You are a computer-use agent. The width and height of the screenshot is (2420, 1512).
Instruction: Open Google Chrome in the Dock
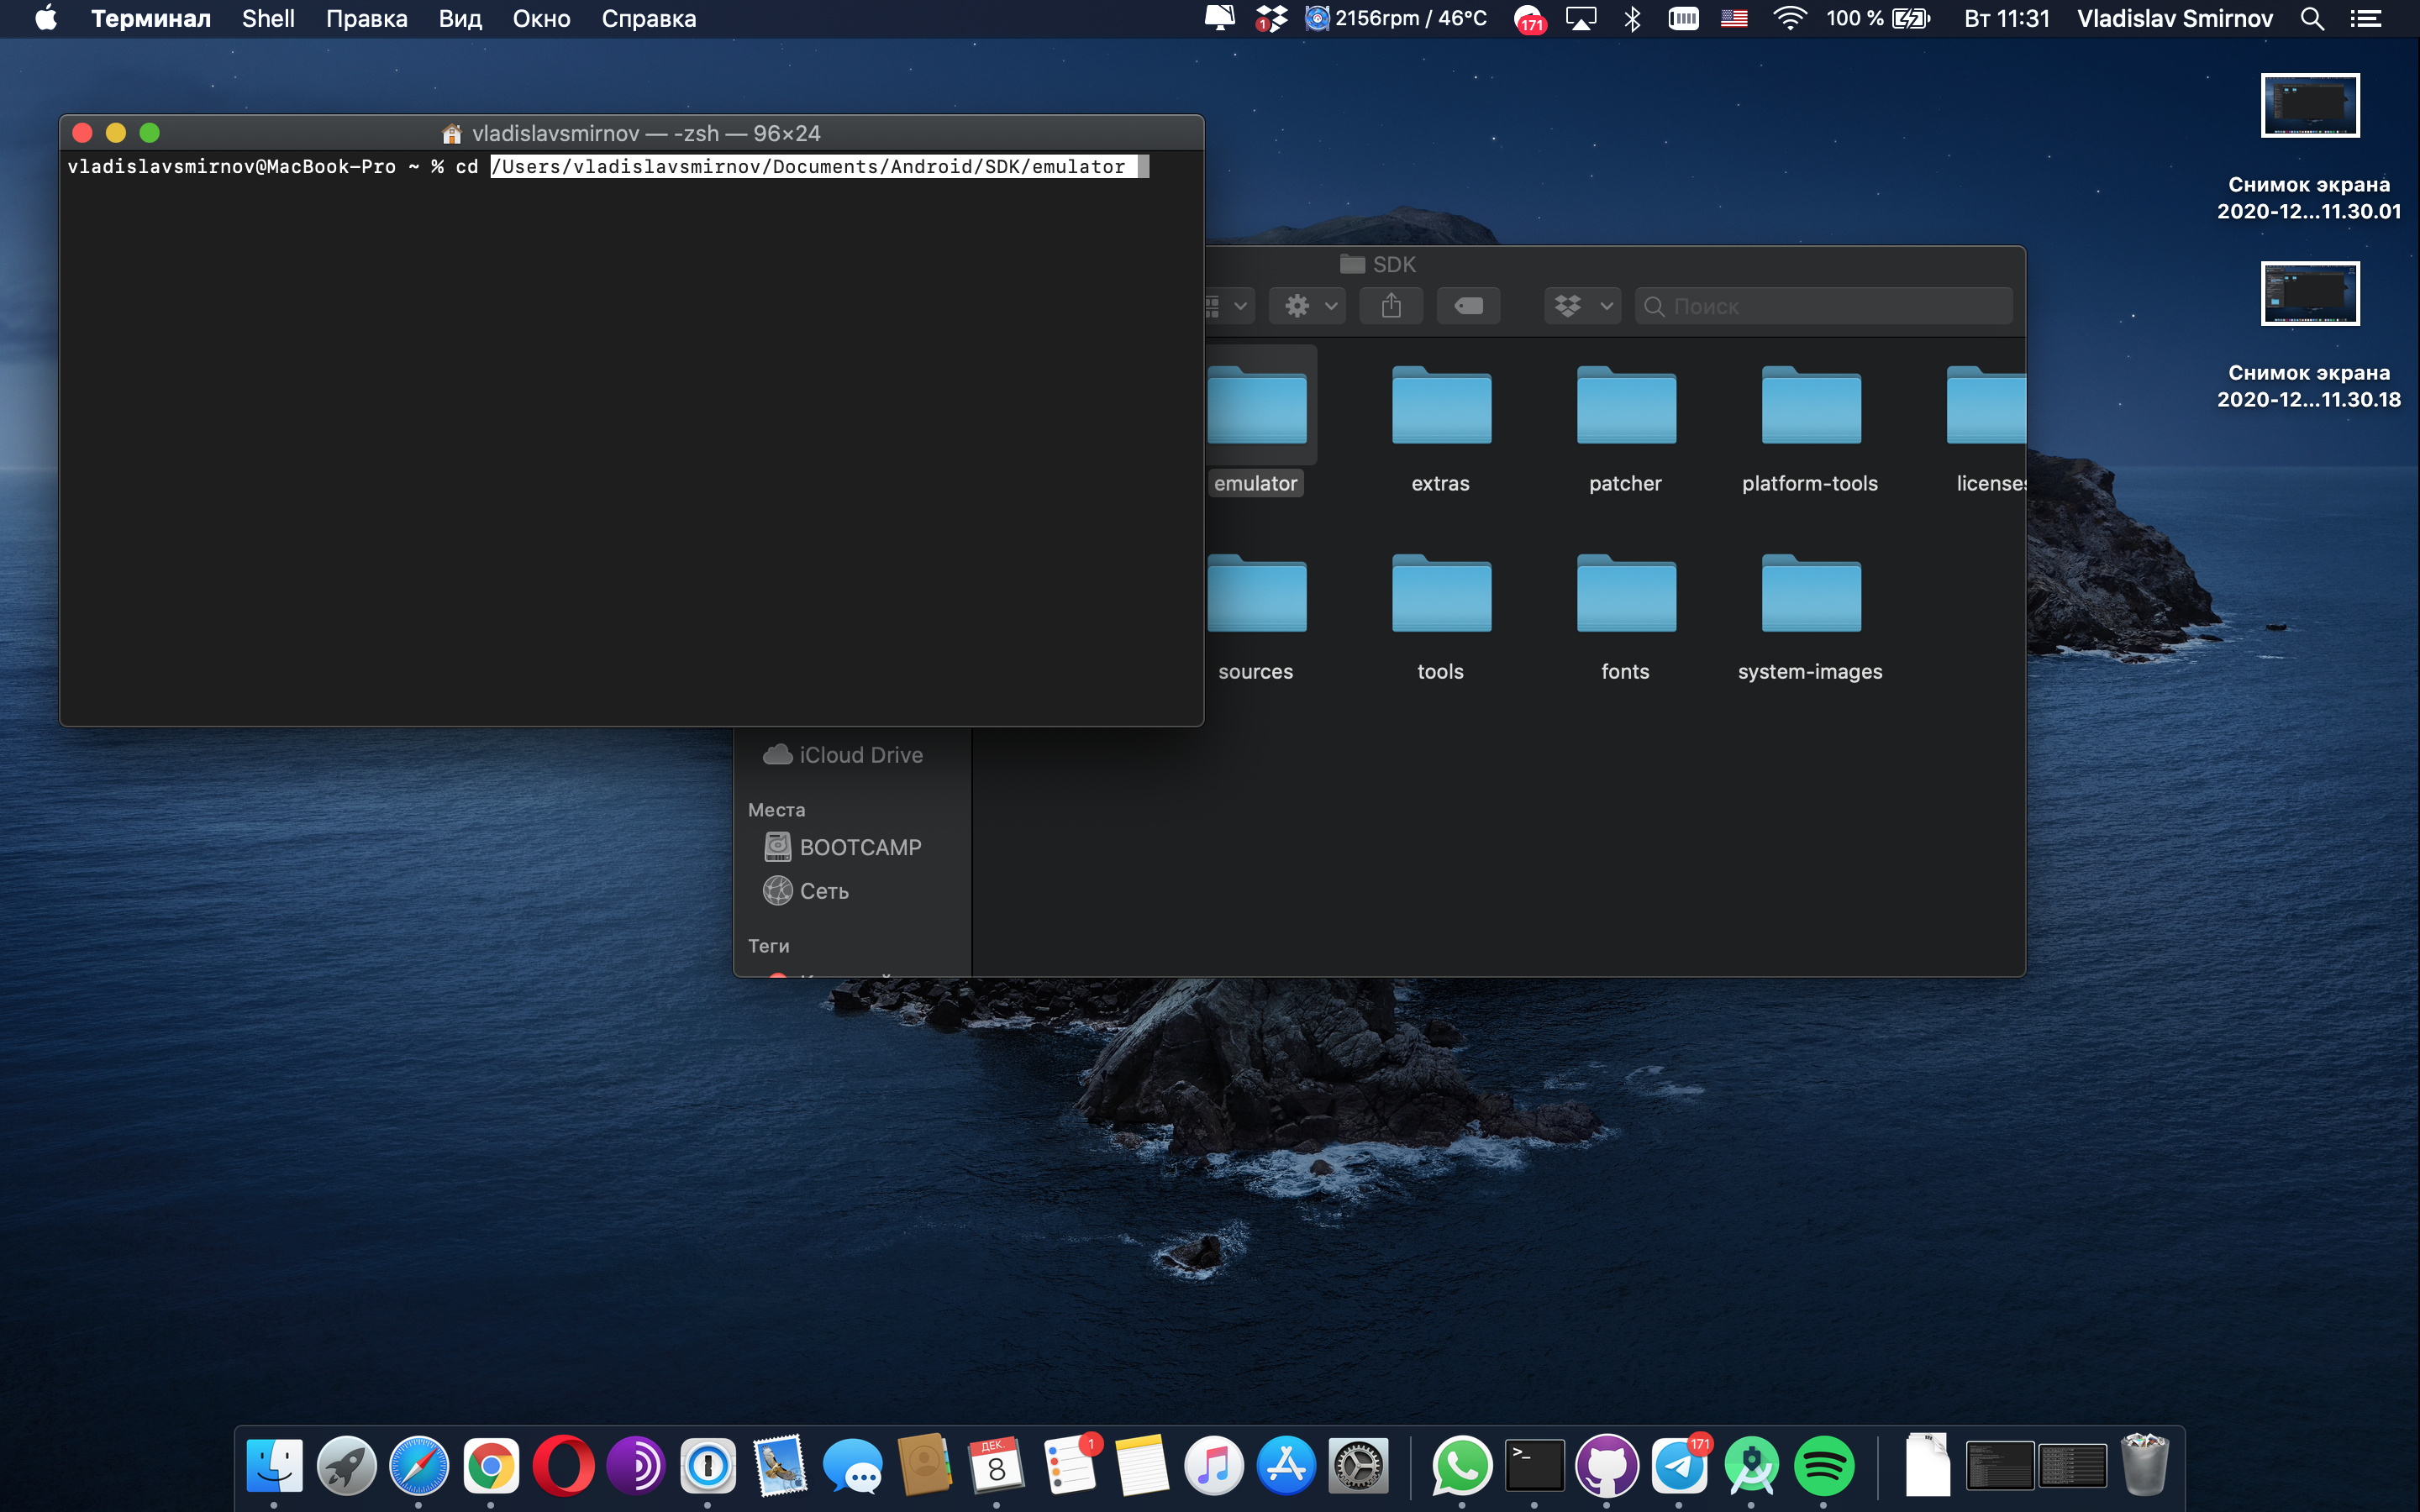491,1466
